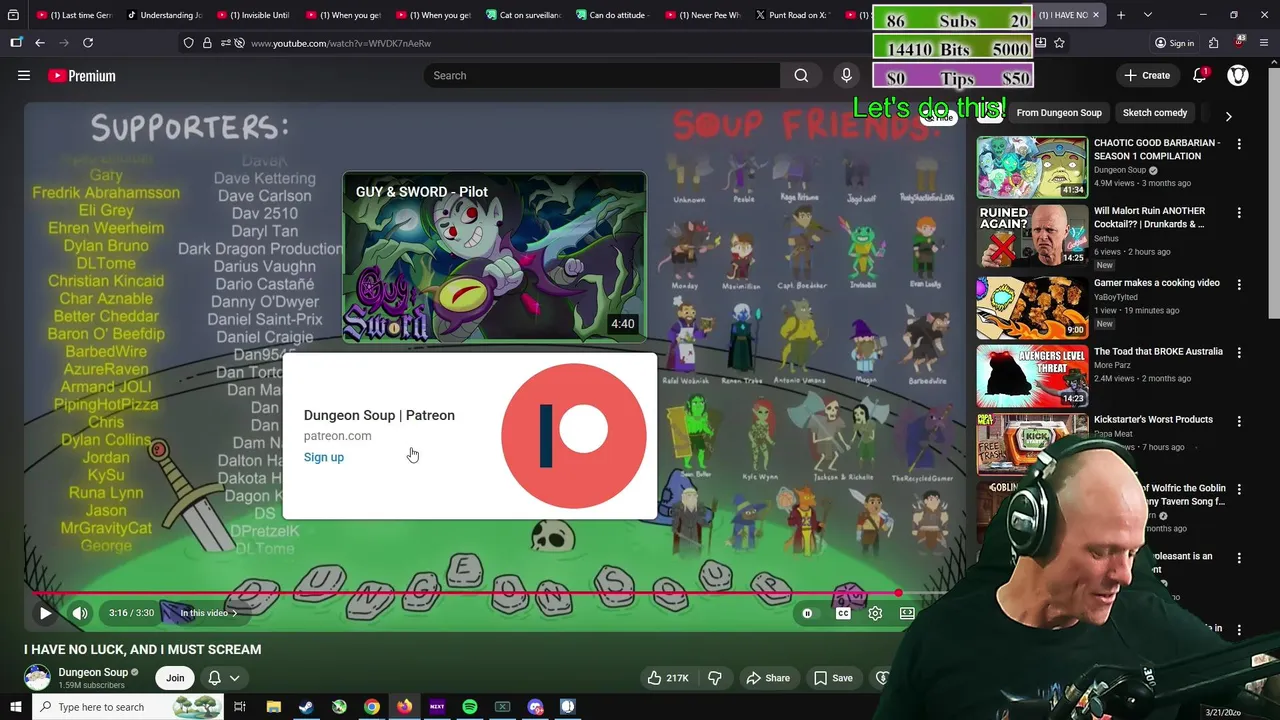Open the browser tab list dropdown arrow
Screen dimensions: 1280x720
[x=1148, y=15]
